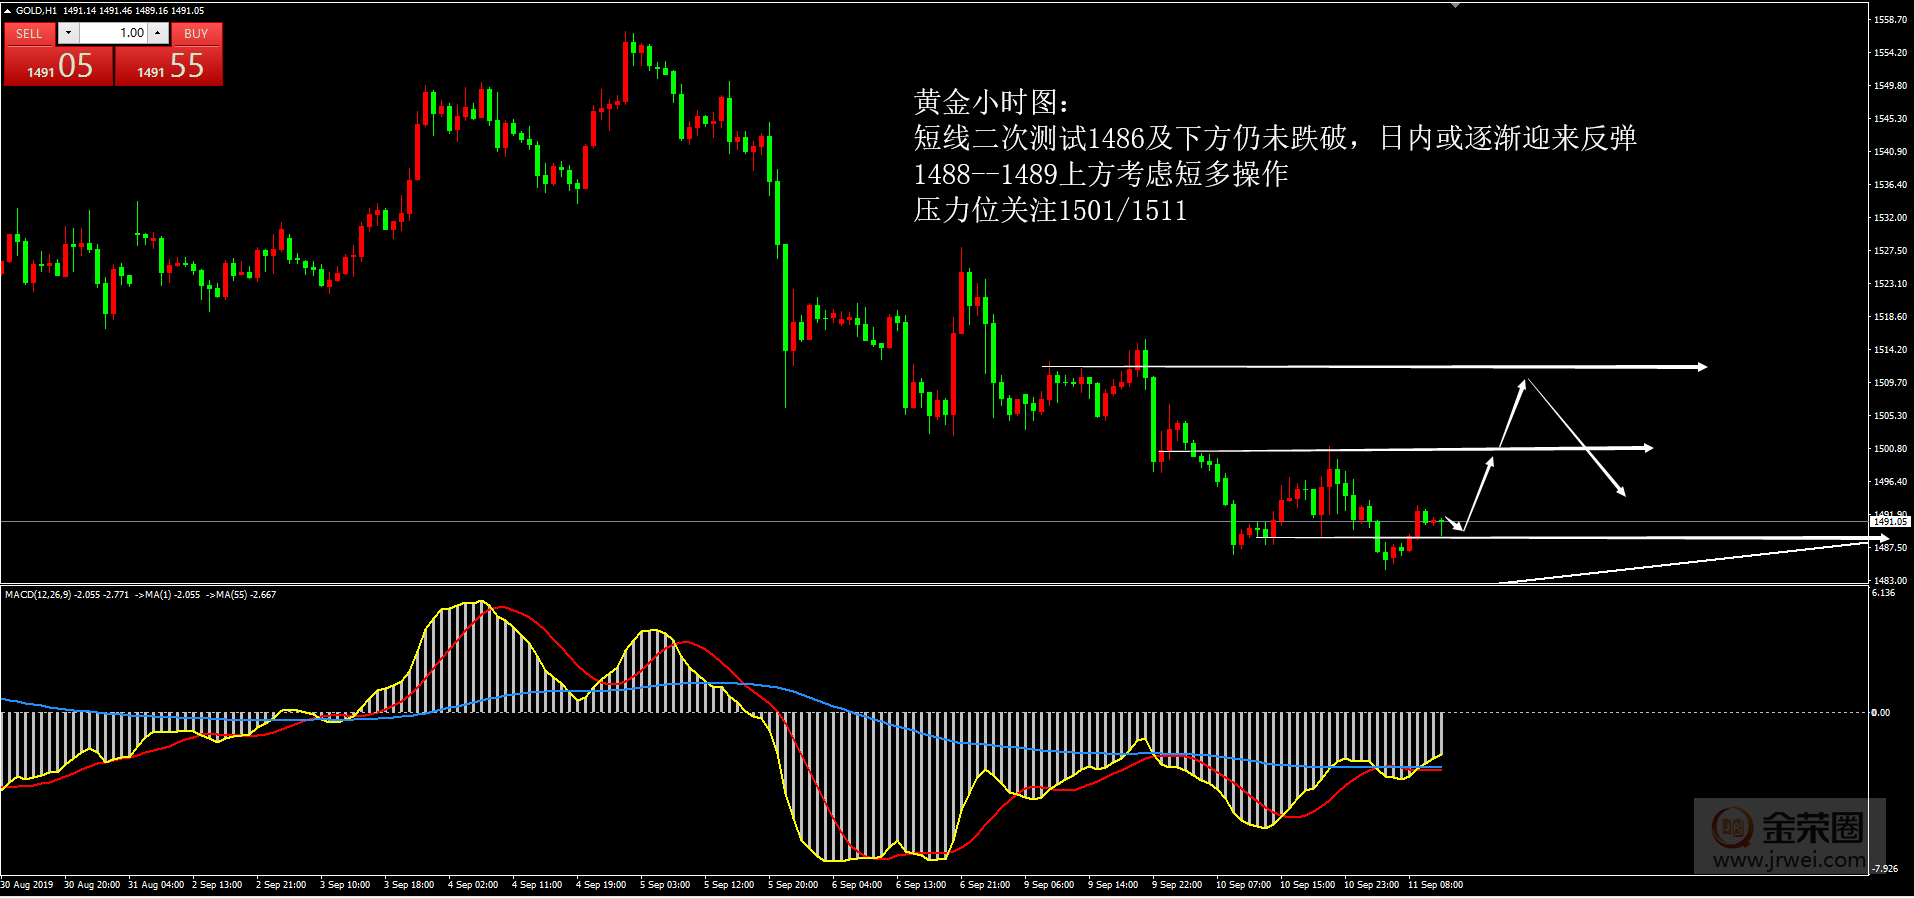Screen dimensions: 1914x898
Task: Click the 1509.70 price axis label
Action: (x=1890, y=382)
